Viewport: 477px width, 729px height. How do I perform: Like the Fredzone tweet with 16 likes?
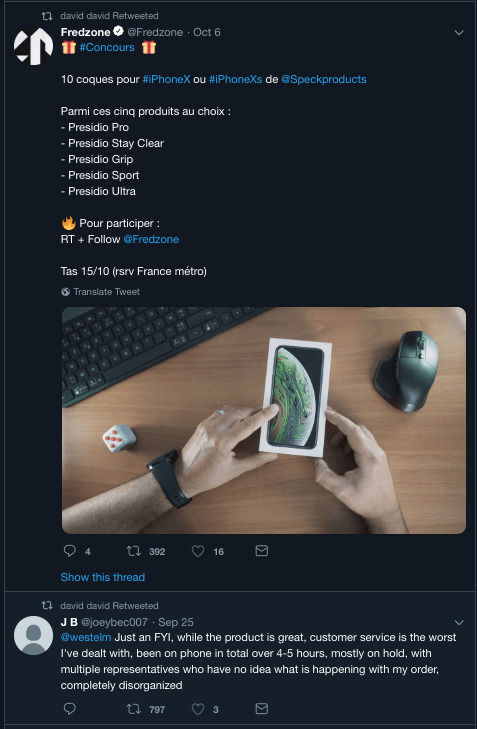[198, 551]
